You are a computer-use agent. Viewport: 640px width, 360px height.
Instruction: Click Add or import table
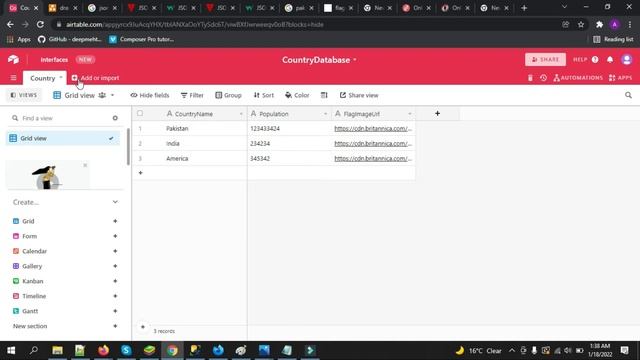[x=96, y=78]
